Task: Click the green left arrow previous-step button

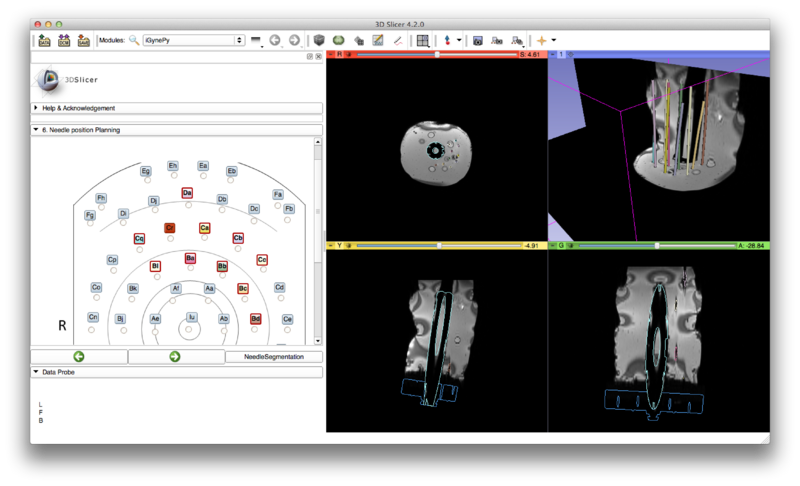Action: coord(79,356)
